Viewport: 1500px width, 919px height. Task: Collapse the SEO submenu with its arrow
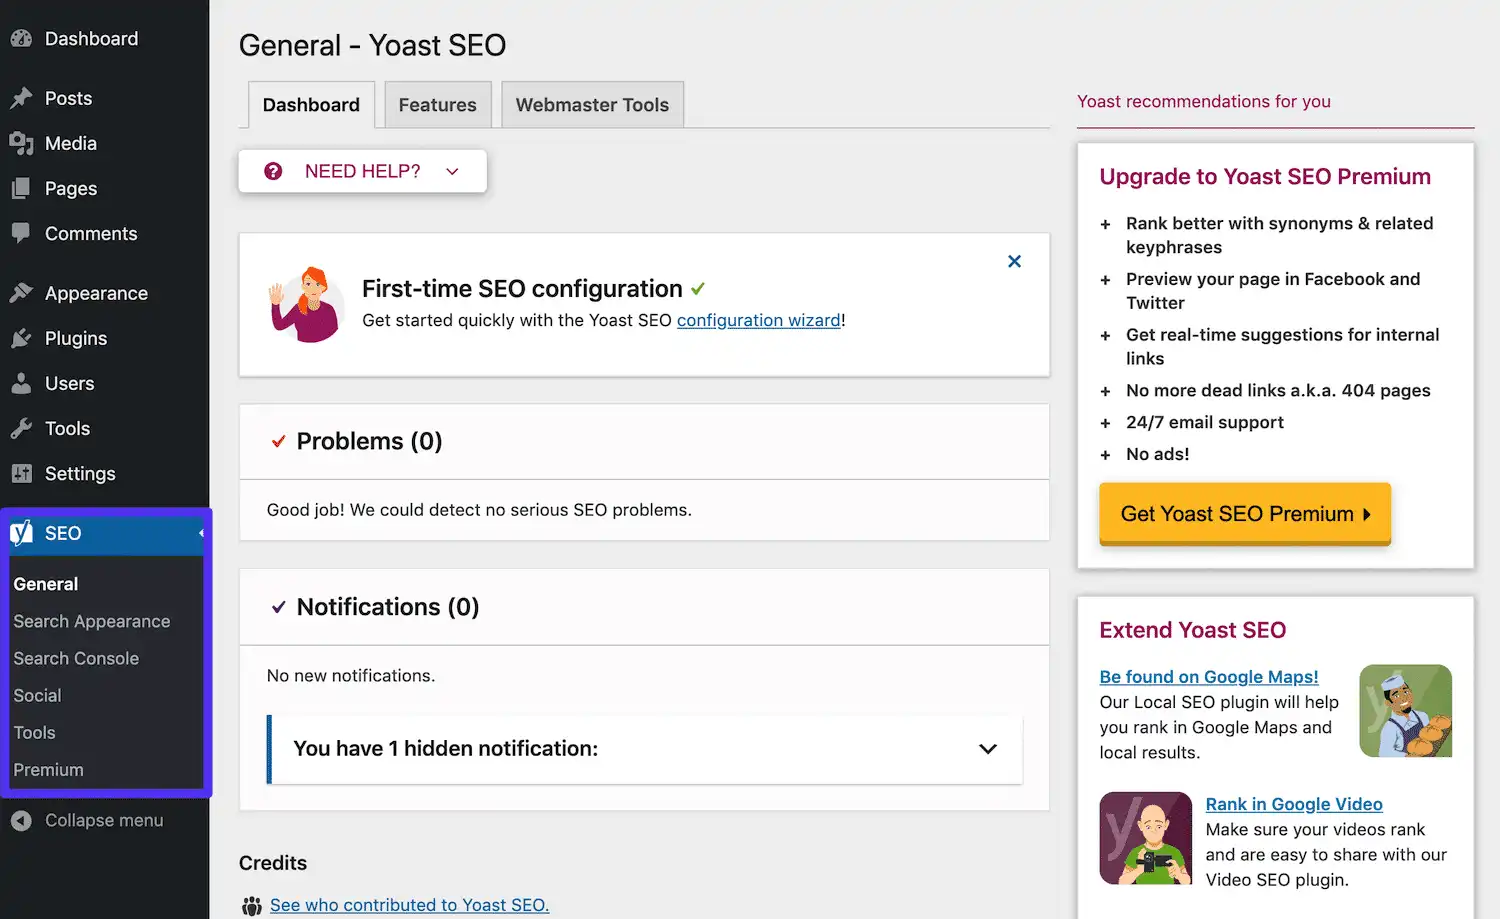(200, 533)
